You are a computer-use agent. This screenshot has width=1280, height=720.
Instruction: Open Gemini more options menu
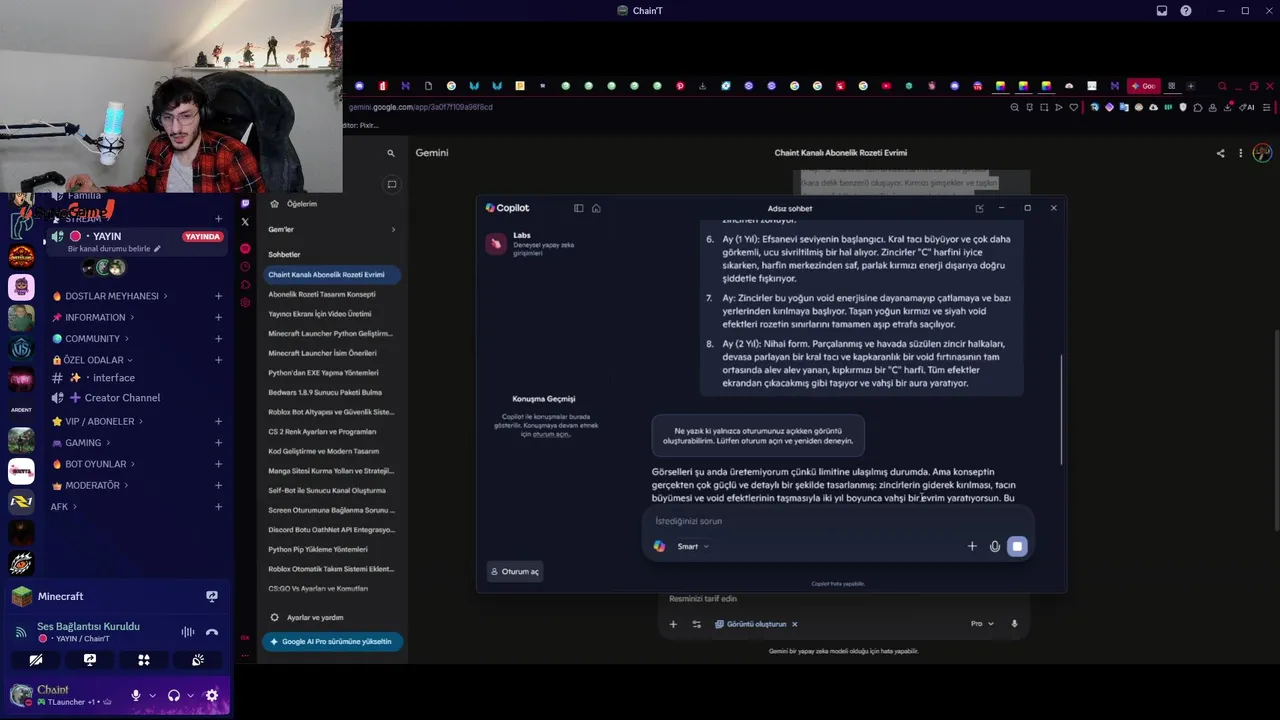1241,153
